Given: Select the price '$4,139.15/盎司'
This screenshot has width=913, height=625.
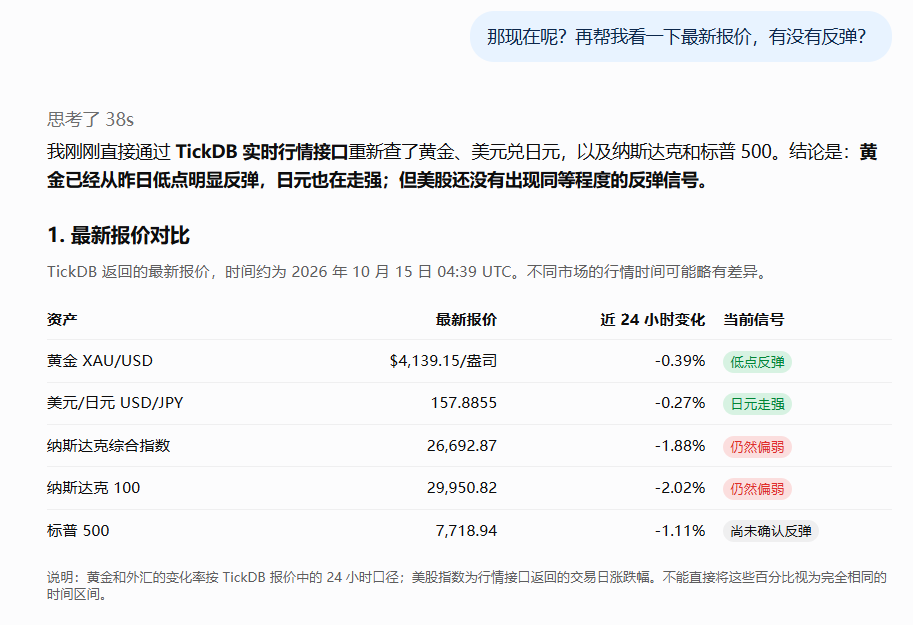Looking at the screenshot, I should click(x=443, y=361).
